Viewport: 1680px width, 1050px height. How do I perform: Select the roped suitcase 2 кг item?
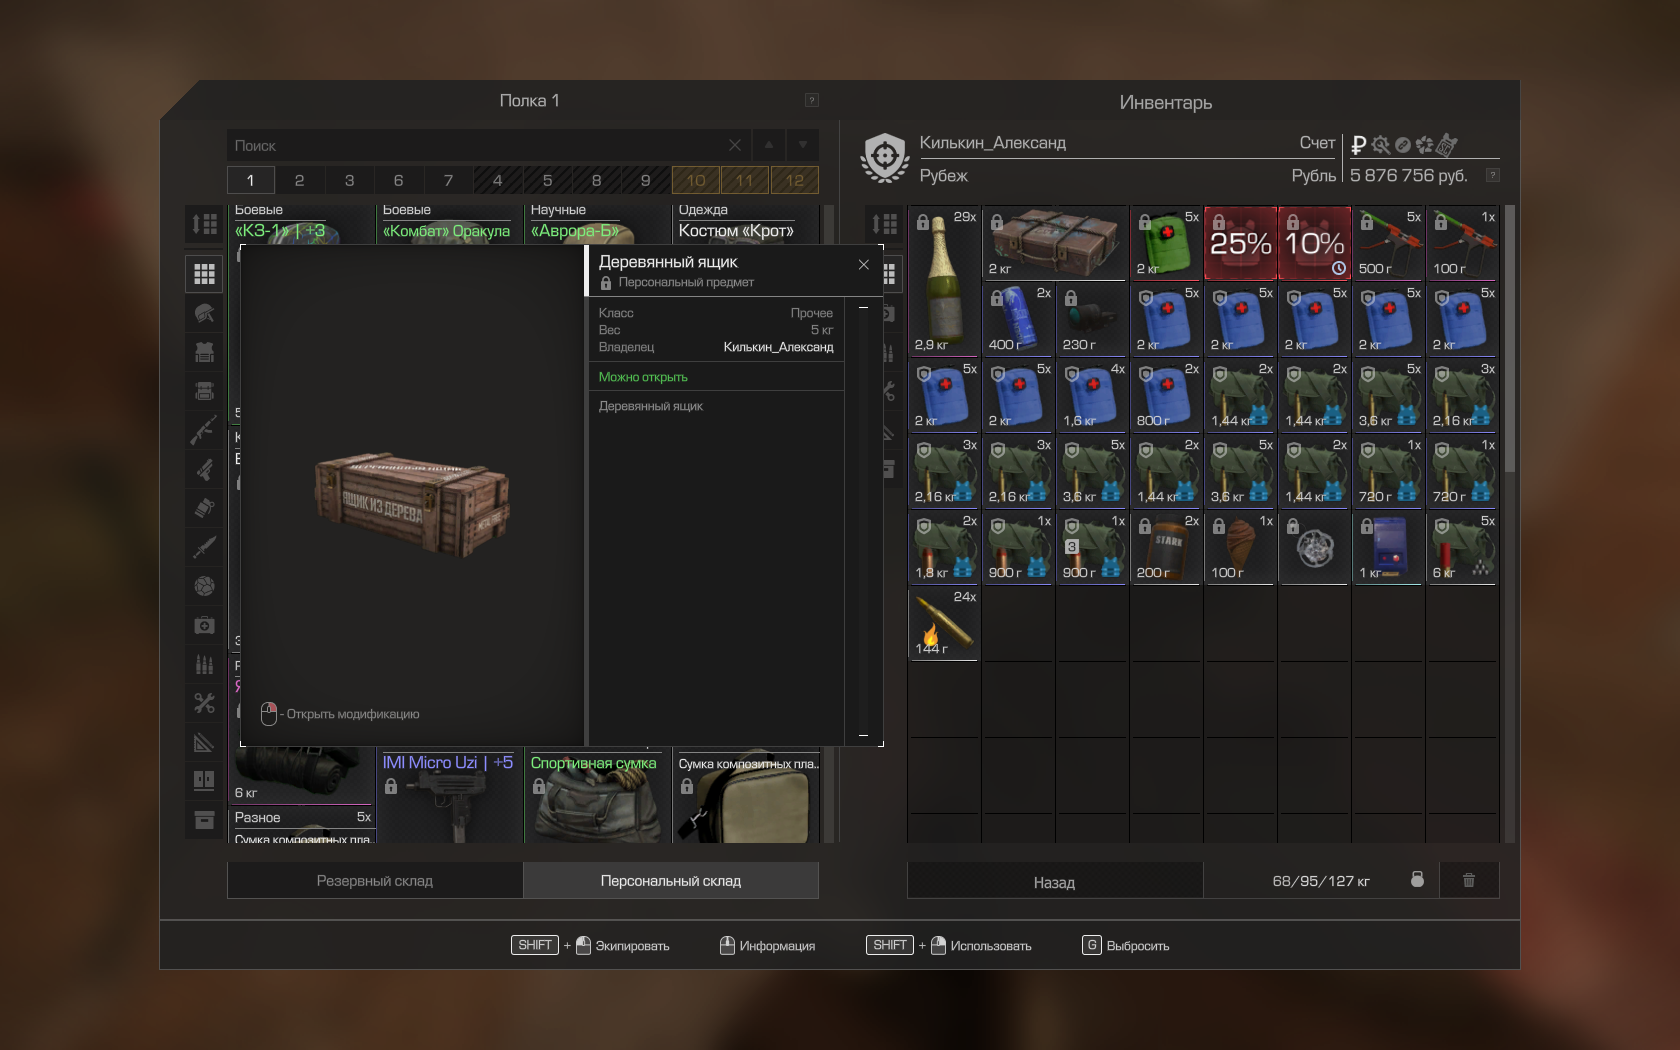pos(1054,243)
